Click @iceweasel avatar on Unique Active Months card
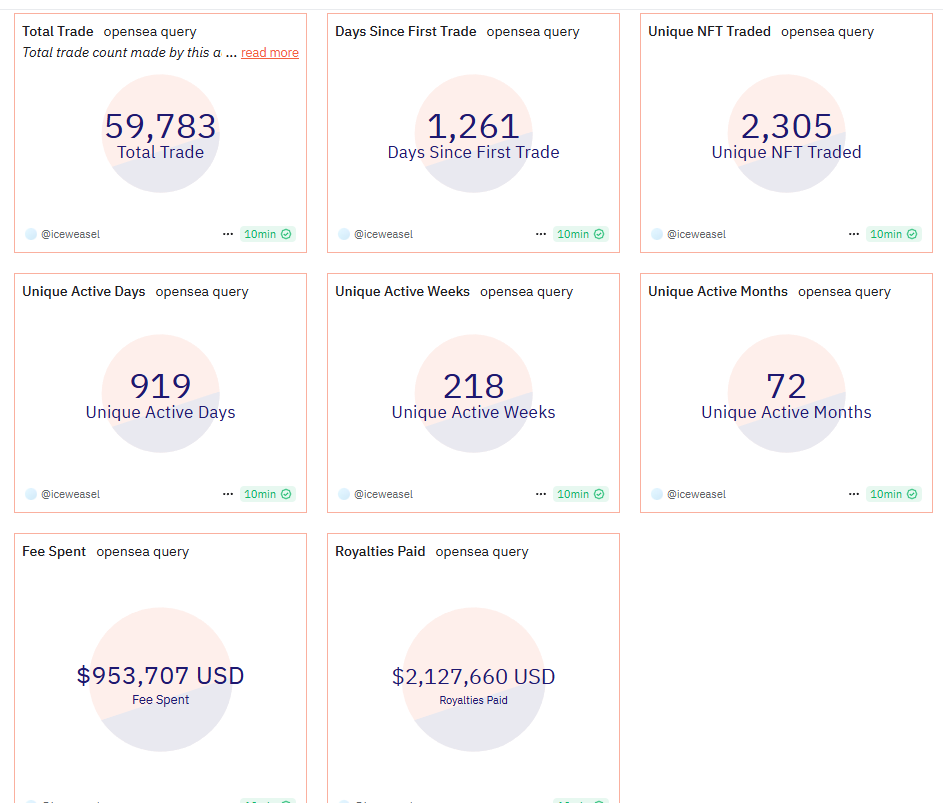The width and height of the screenshot is (943, 803). point(657,494)
